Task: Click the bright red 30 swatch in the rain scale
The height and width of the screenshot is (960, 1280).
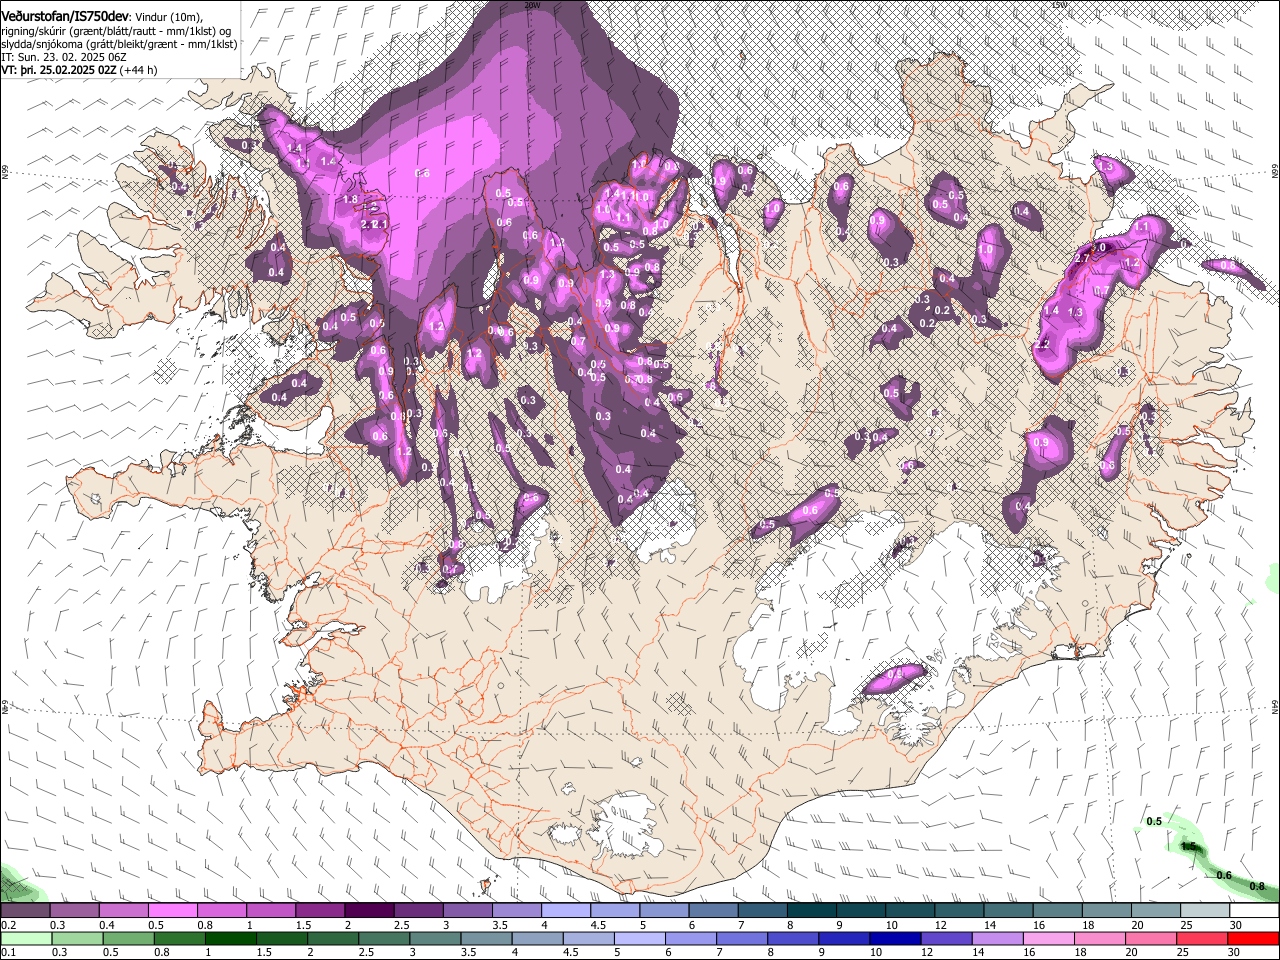Action: [1253, 938]
